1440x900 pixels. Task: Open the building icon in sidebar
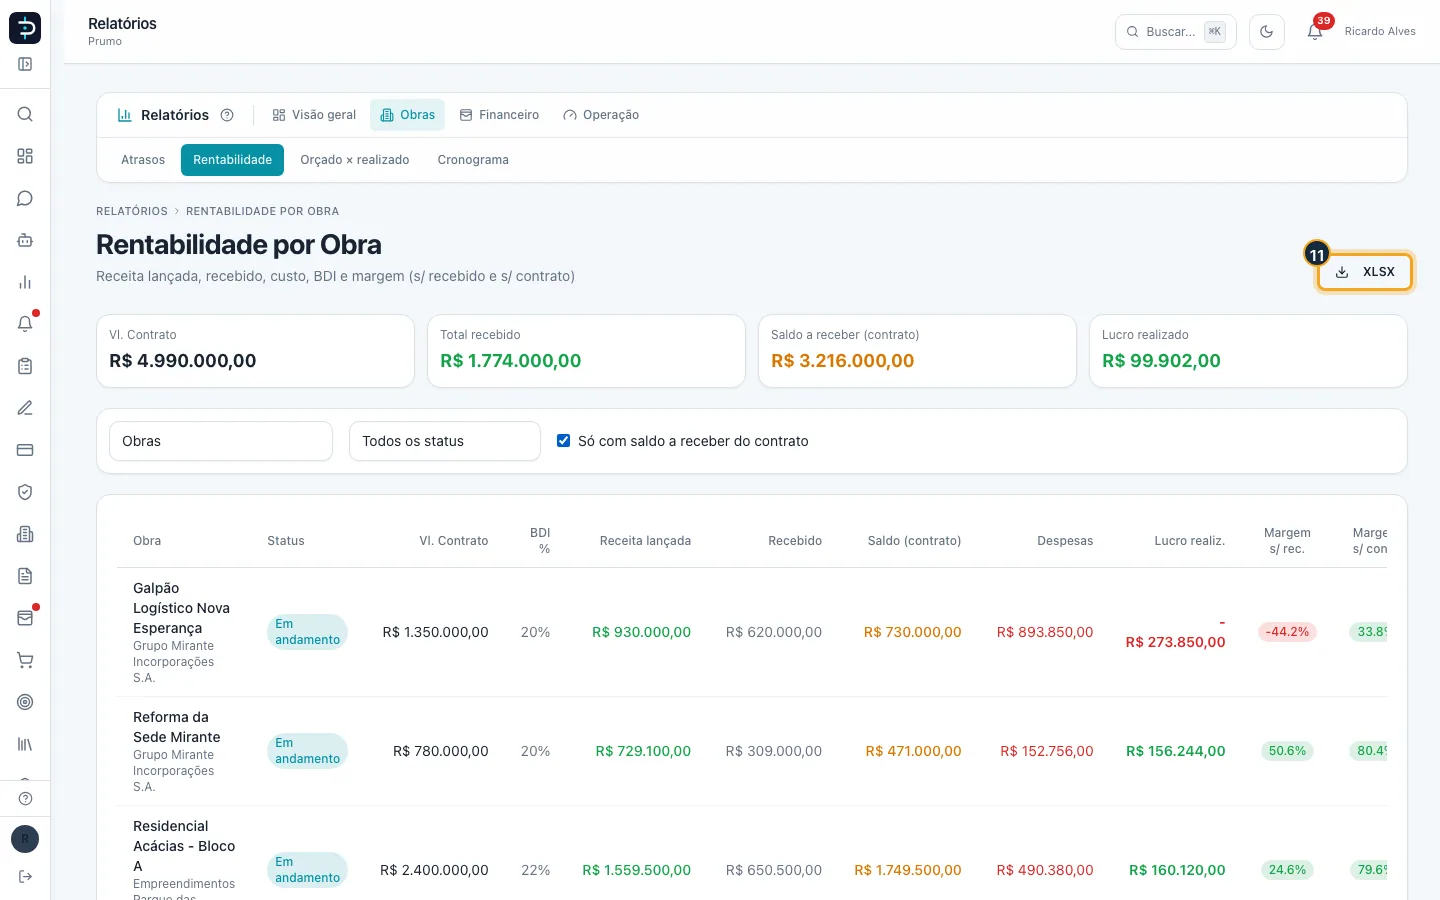pyautogui.click(x=25, y=534)
